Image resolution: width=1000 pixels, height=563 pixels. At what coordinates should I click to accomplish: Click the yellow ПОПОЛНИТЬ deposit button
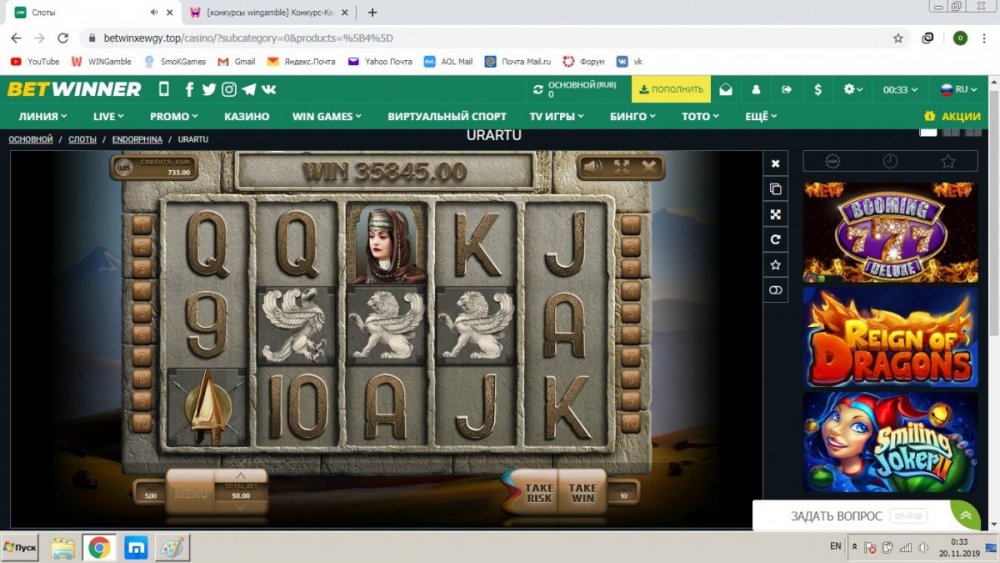point(671,89)
